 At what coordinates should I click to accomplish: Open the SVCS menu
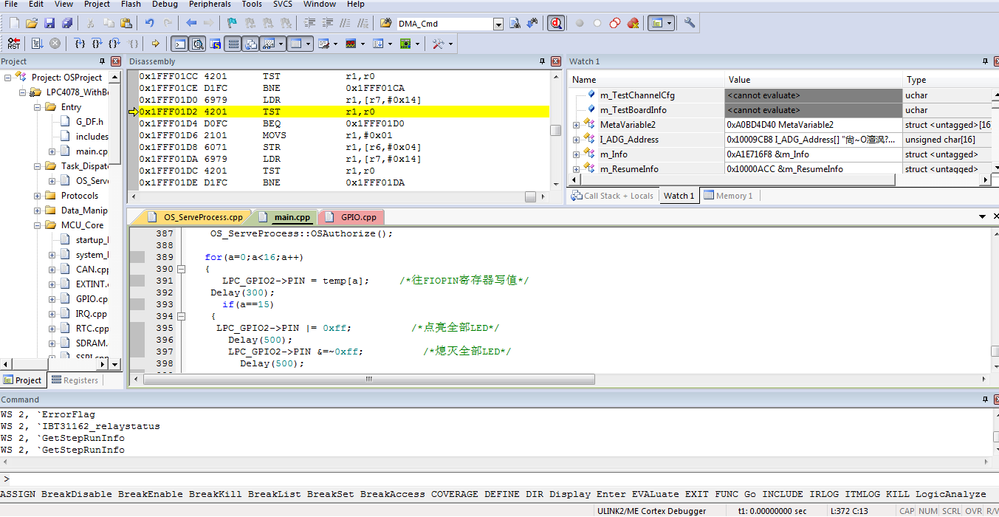(x=283, y=4)
